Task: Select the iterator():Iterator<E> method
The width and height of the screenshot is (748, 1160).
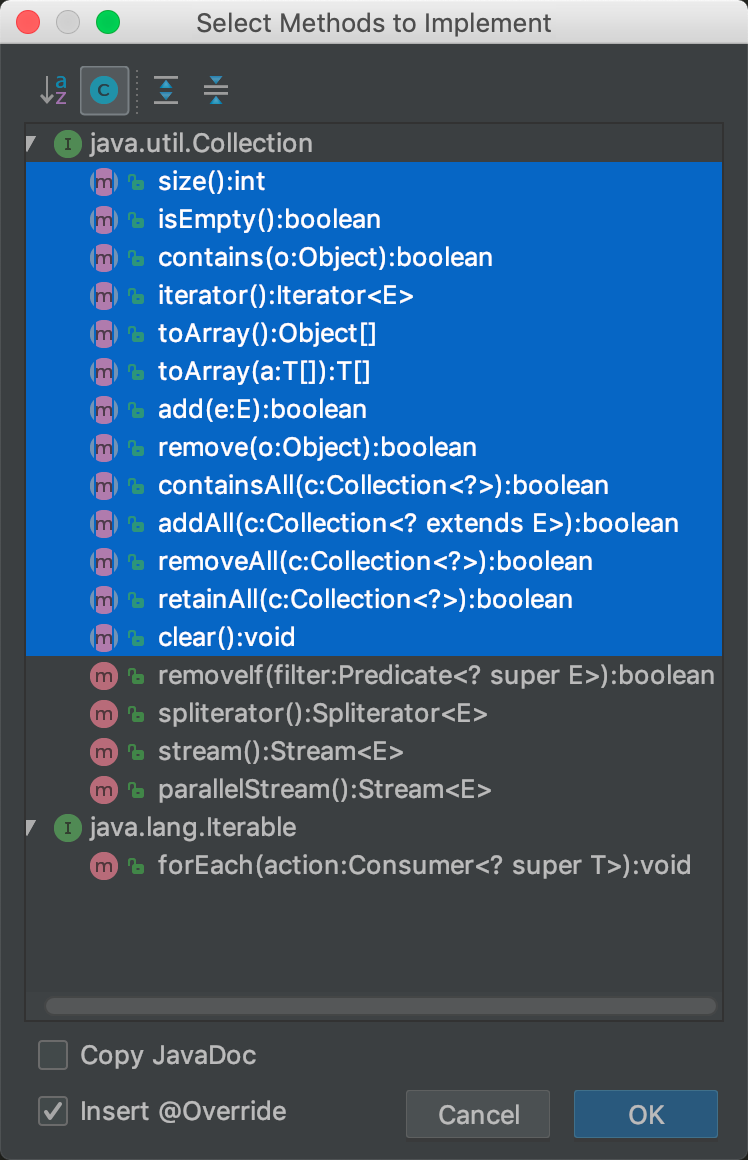Action: click(x=285, y=296)
